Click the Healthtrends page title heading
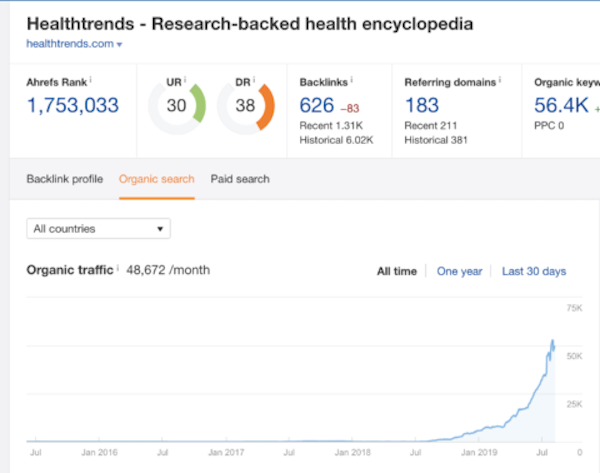Screen dimensions: 600x473 [x=250, y=24]
